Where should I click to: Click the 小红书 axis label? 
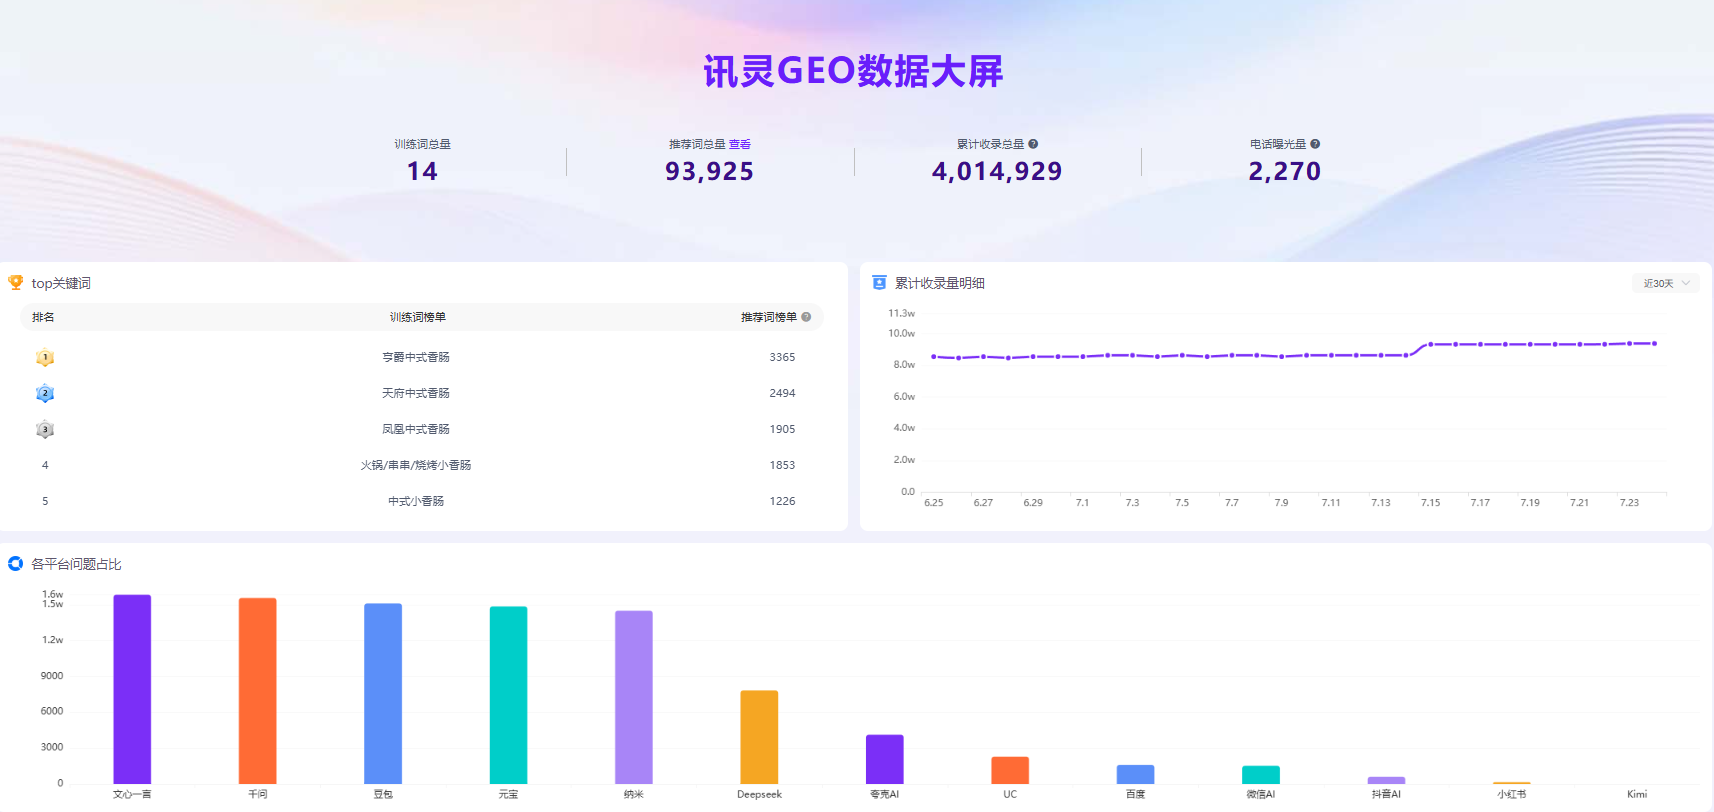tap(1511, 794)
